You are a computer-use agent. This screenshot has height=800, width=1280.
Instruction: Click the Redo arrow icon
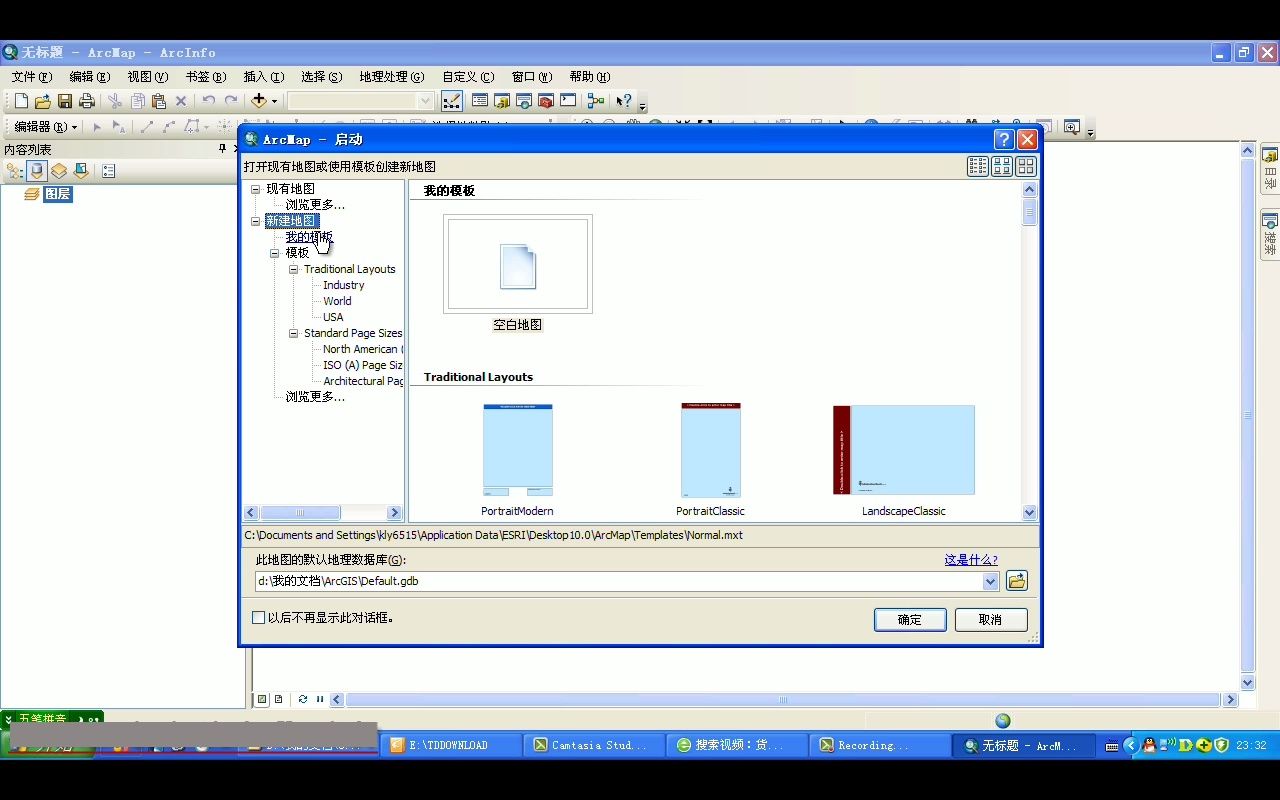tap(231, 101)
